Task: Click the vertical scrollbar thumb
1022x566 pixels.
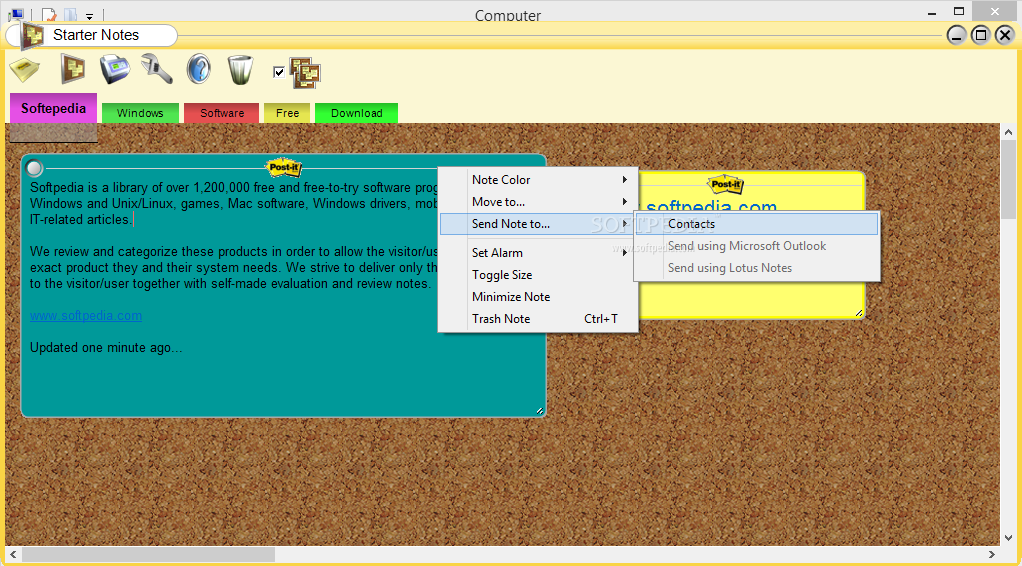Action: coord(1008,179)
